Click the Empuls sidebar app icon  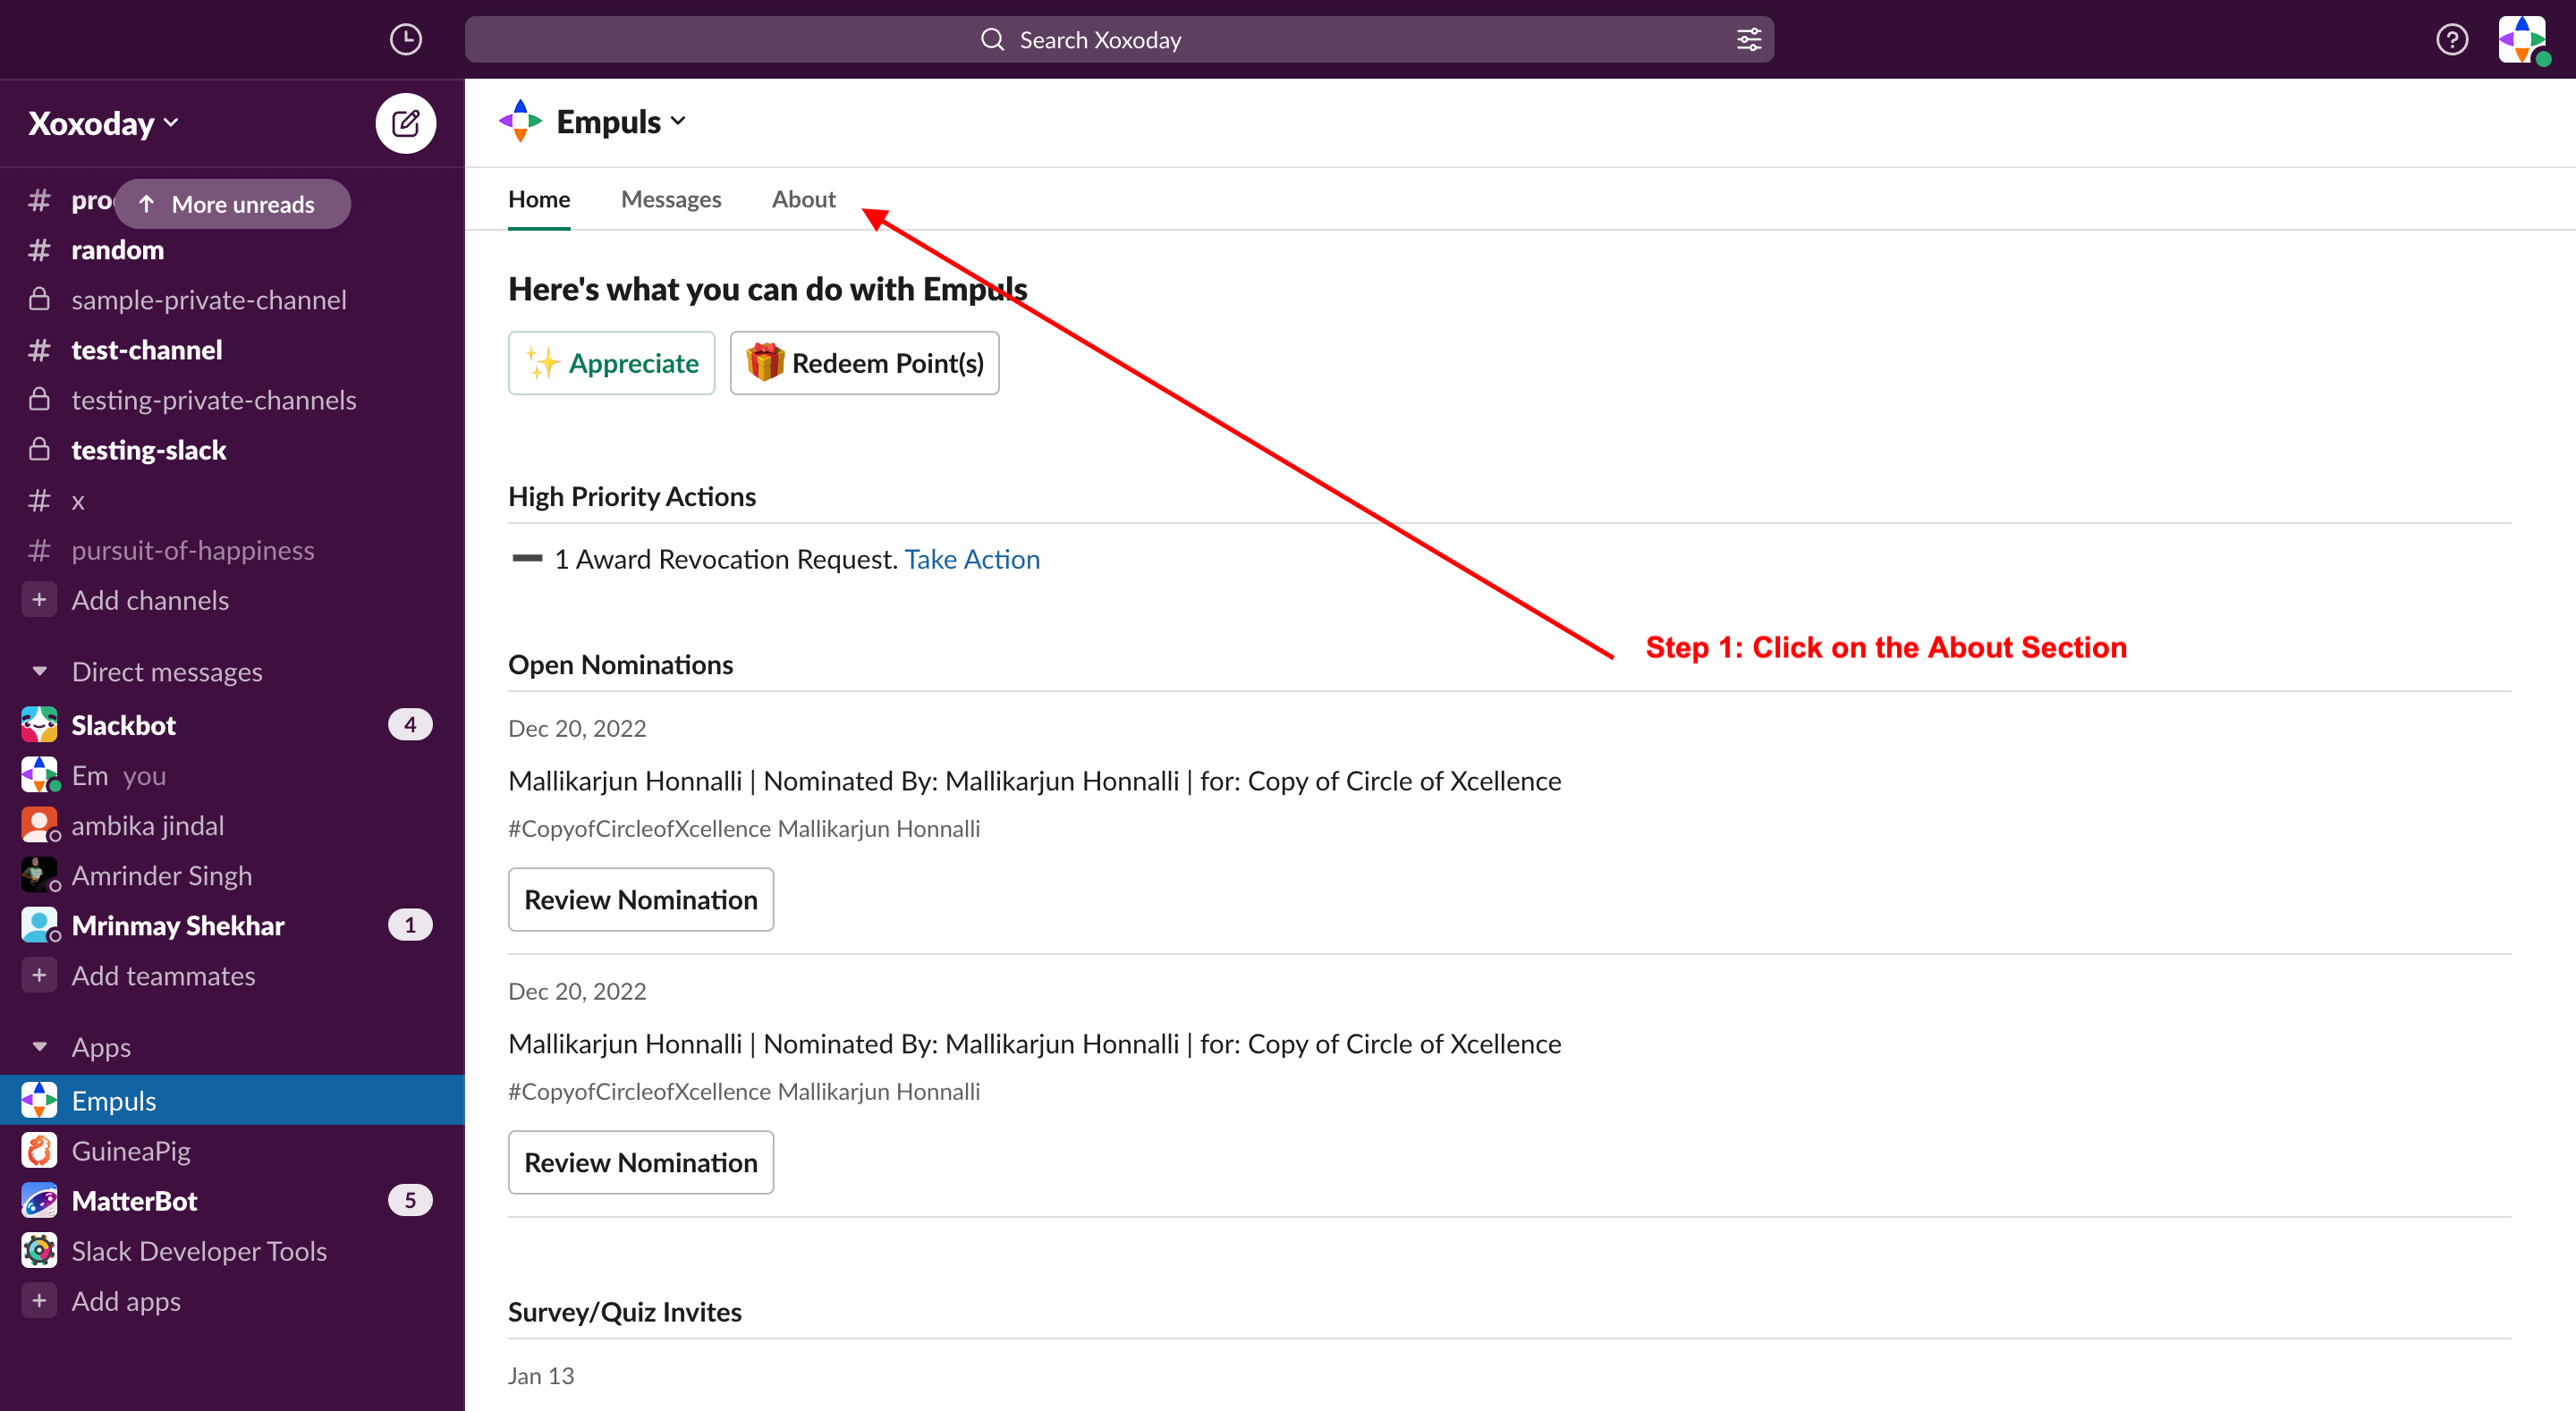coord(39,1100)
